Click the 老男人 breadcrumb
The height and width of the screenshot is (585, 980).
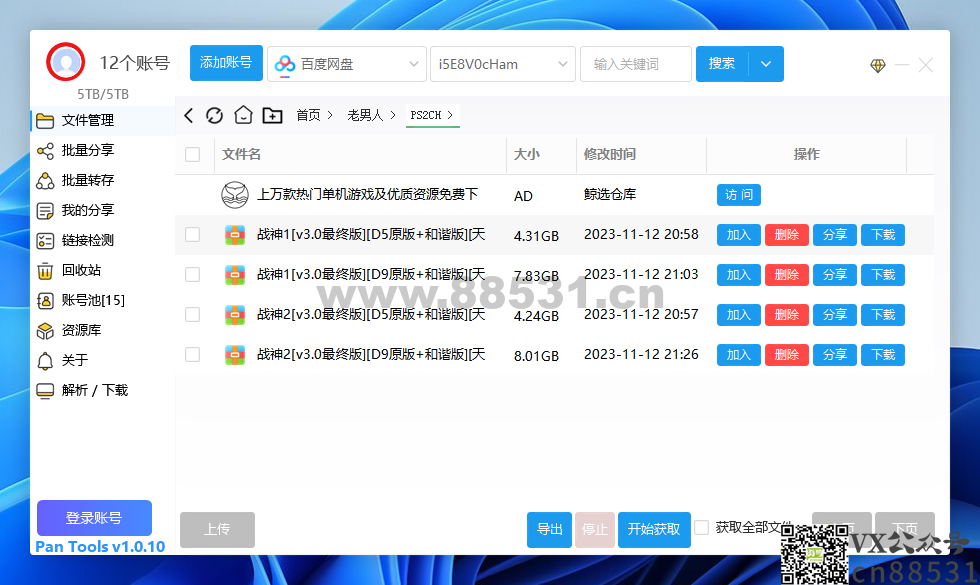click(365, 115)
